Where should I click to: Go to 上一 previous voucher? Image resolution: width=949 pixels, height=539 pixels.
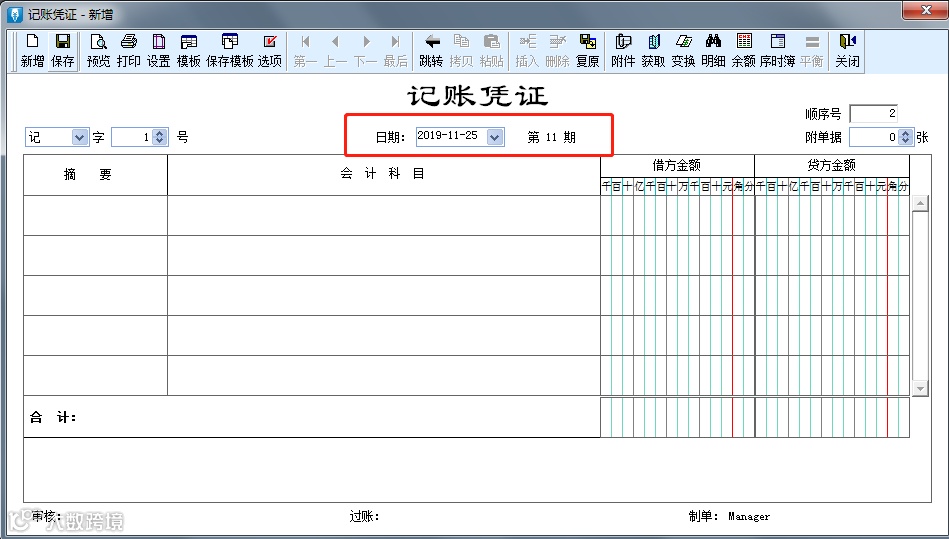335,51
